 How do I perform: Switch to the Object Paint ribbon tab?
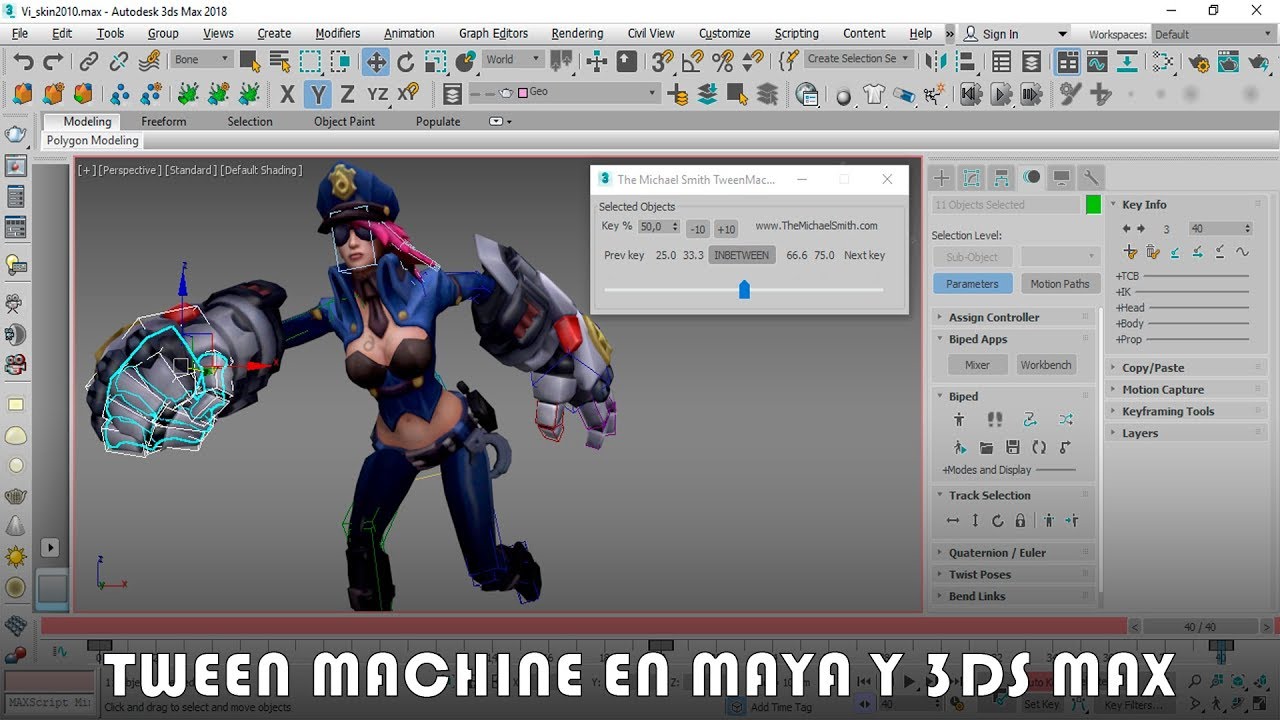[344, 121]
